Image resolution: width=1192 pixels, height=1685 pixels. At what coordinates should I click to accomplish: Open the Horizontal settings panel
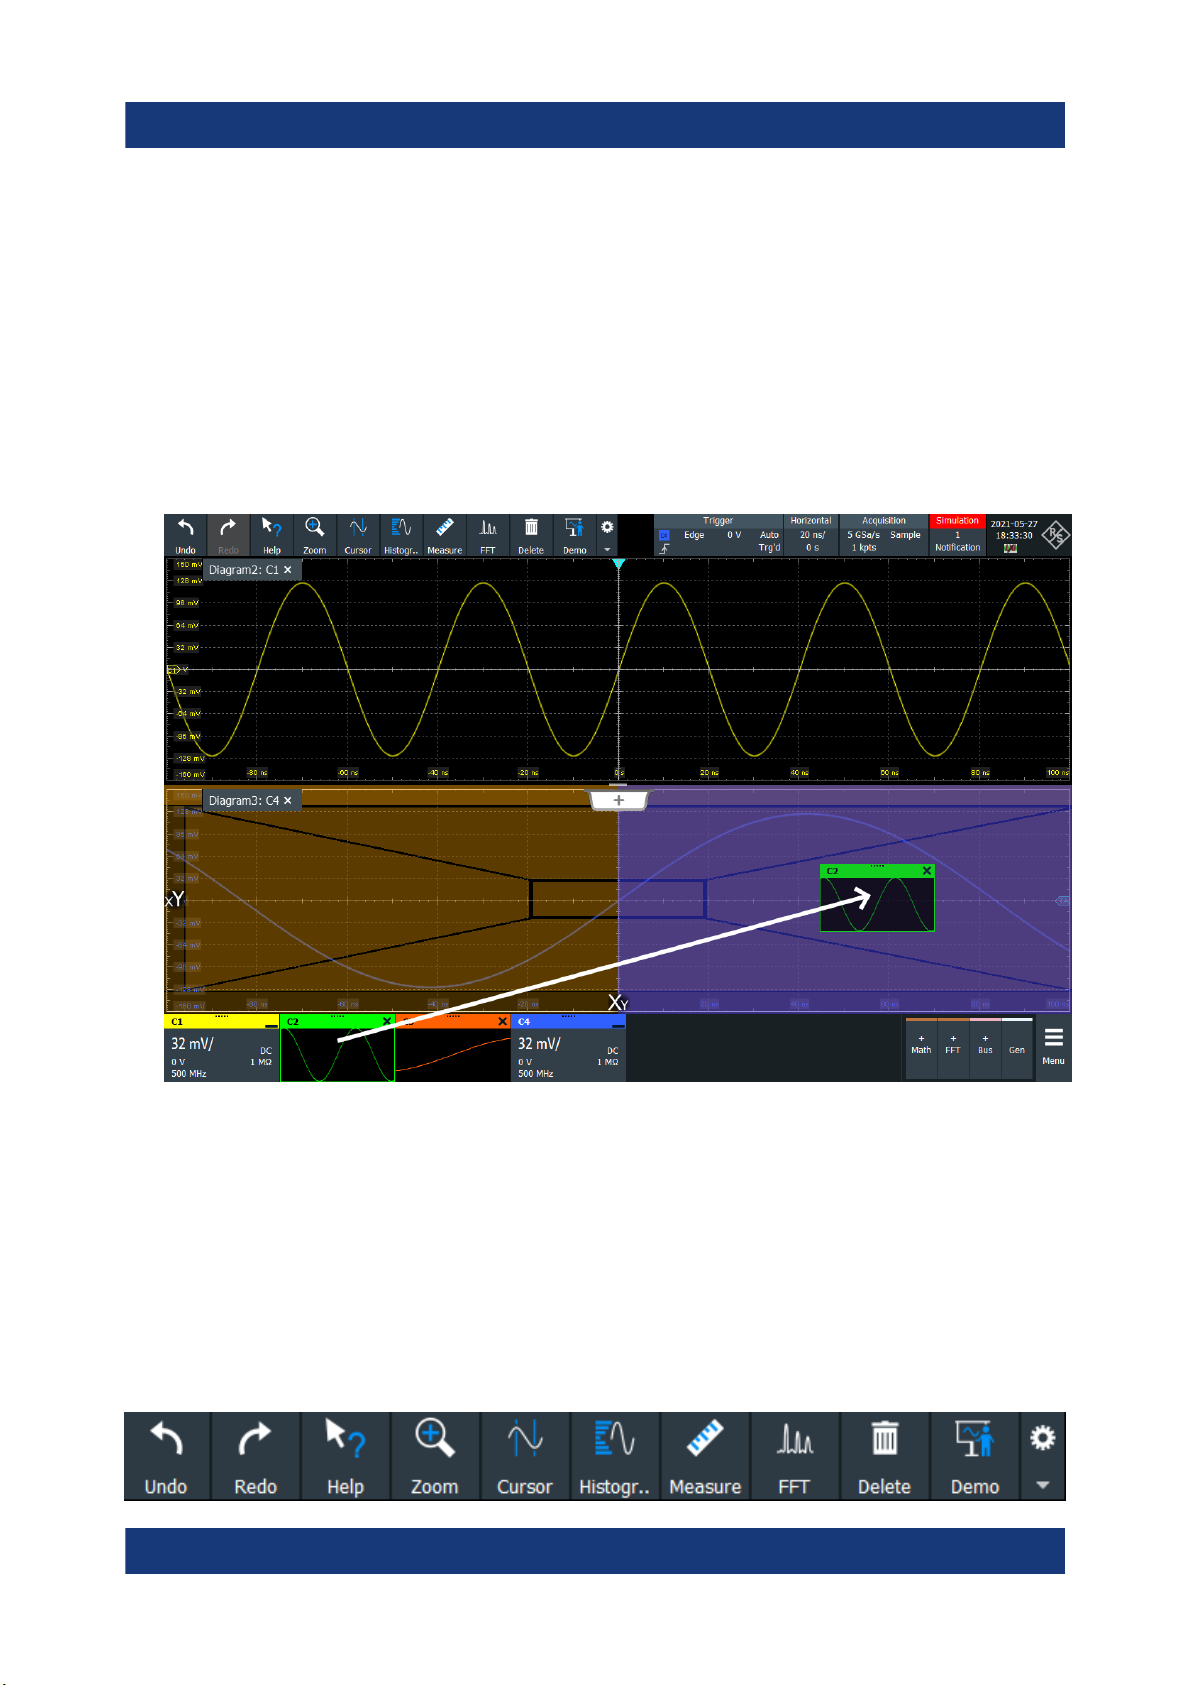pyautogui.click(x=811, y=535)
